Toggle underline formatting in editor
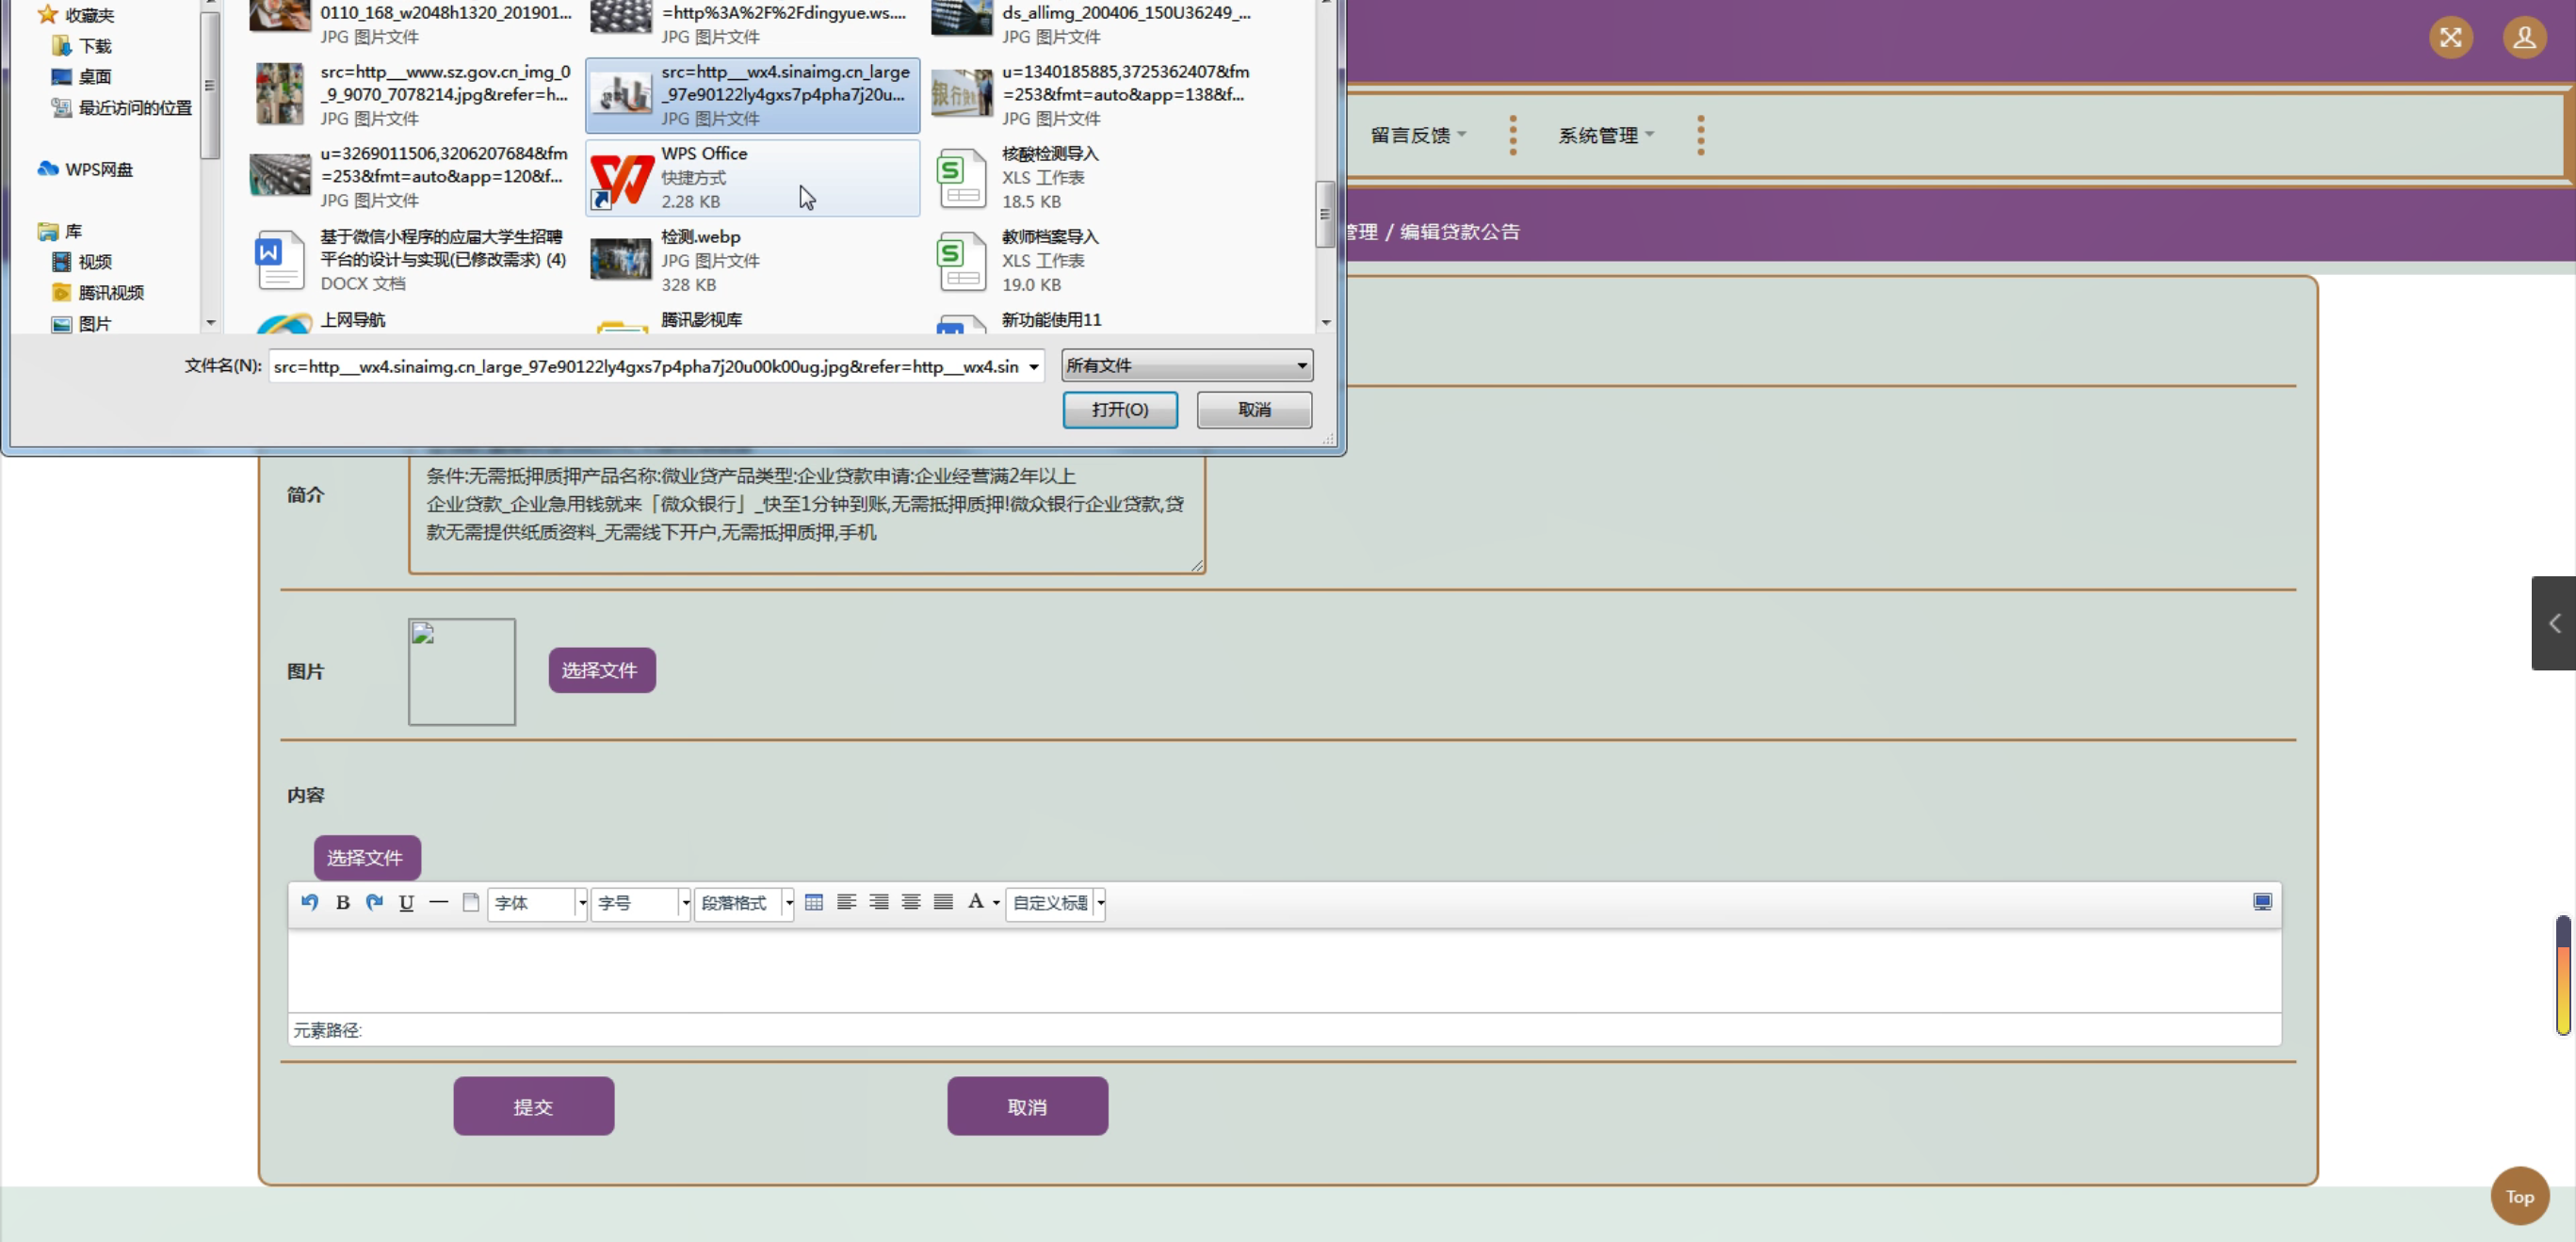 (406, 902)
